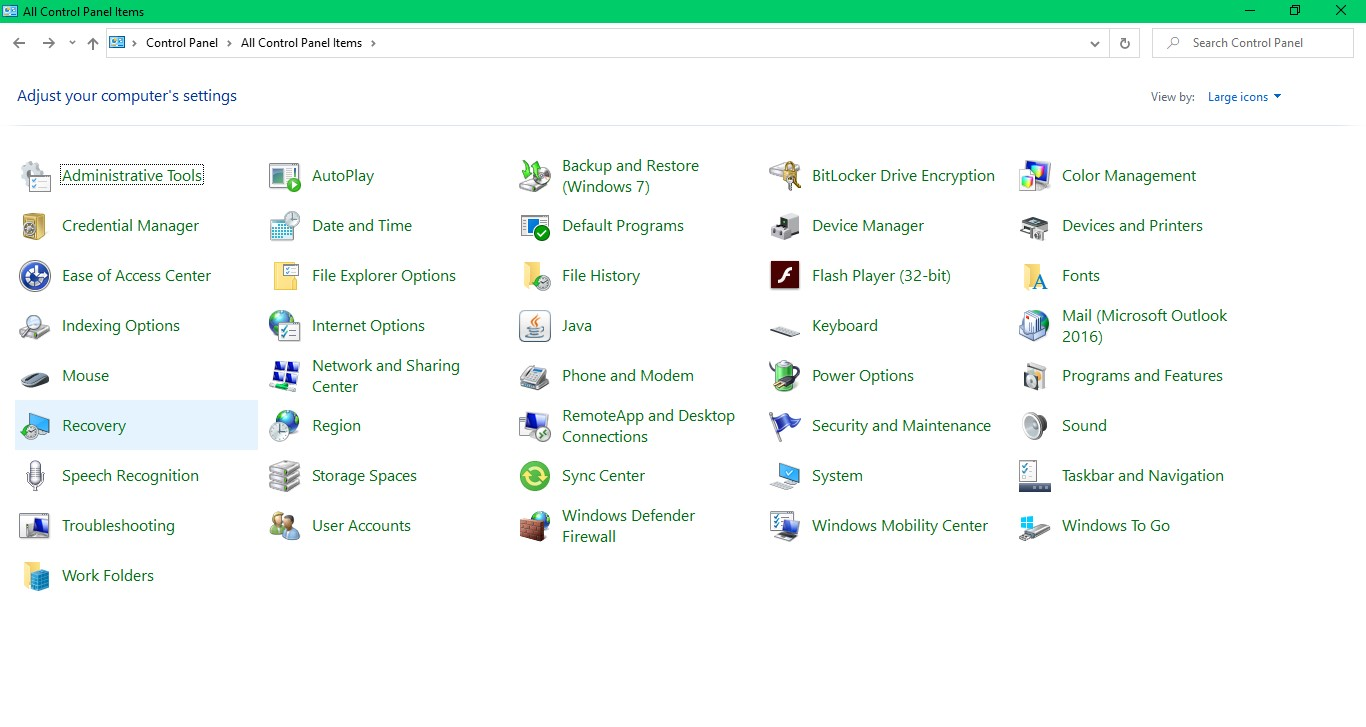Image resolution: width=1366 pixels, height=727 pixels.
Task: Restore down the Control Panel window
Action: pyautogui.click(x=1295, y=11)
